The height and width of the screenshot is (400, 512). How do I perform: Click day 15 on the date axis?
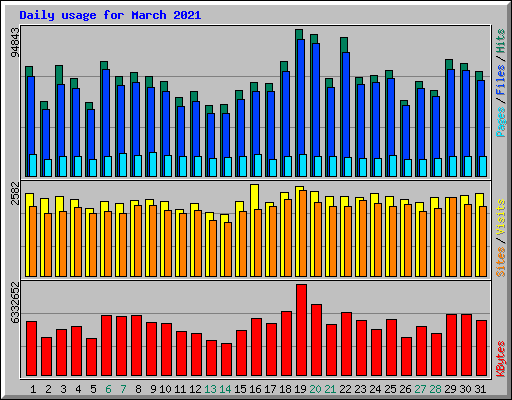[x=240, y=389]
